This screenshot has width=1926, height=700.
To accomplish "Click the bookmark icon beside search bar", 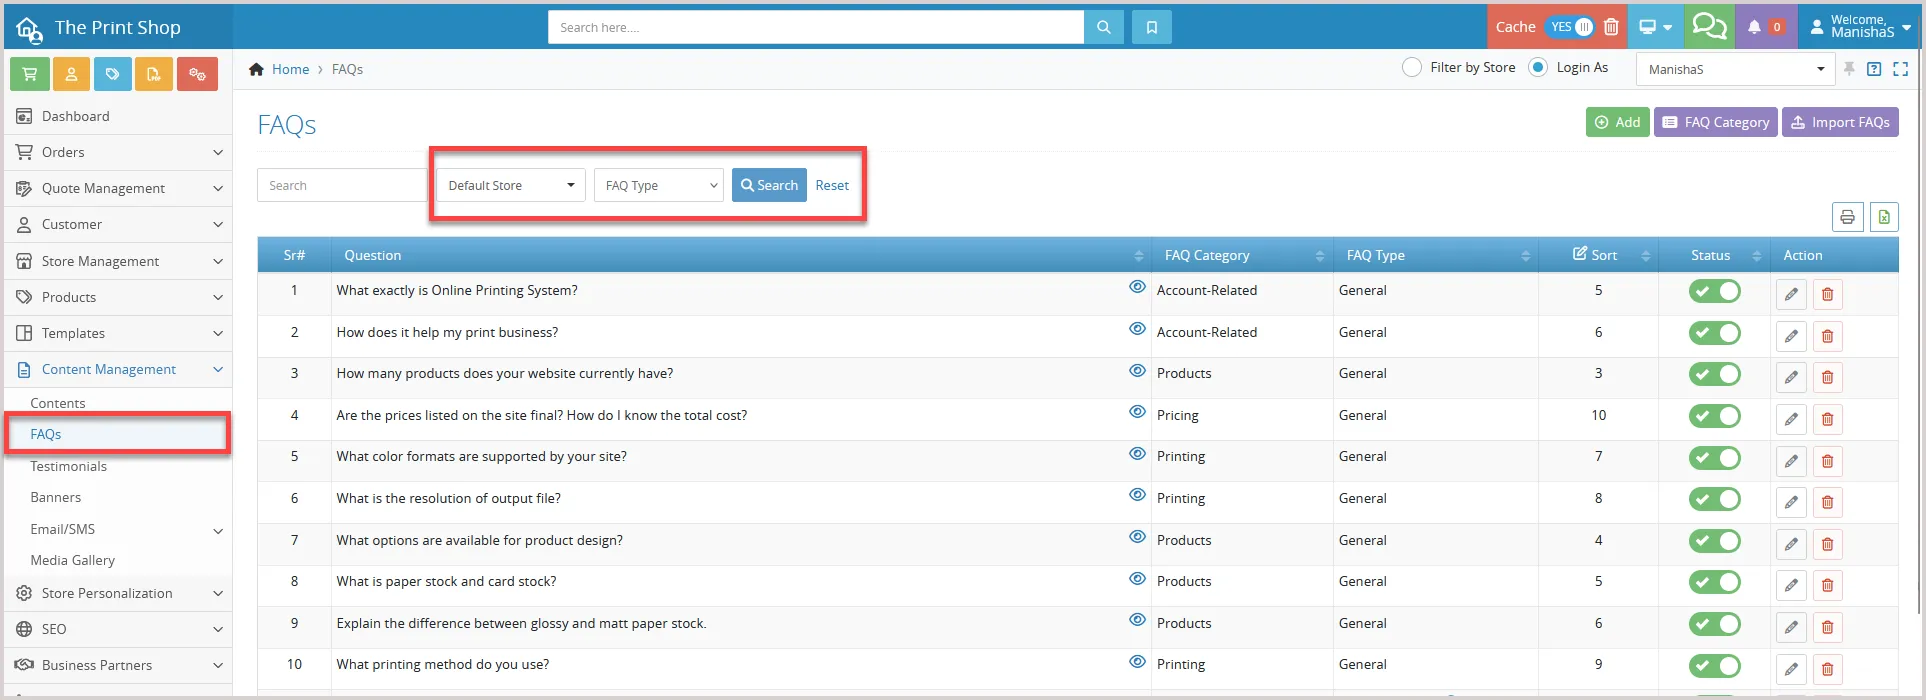I will click(1152, 27).
